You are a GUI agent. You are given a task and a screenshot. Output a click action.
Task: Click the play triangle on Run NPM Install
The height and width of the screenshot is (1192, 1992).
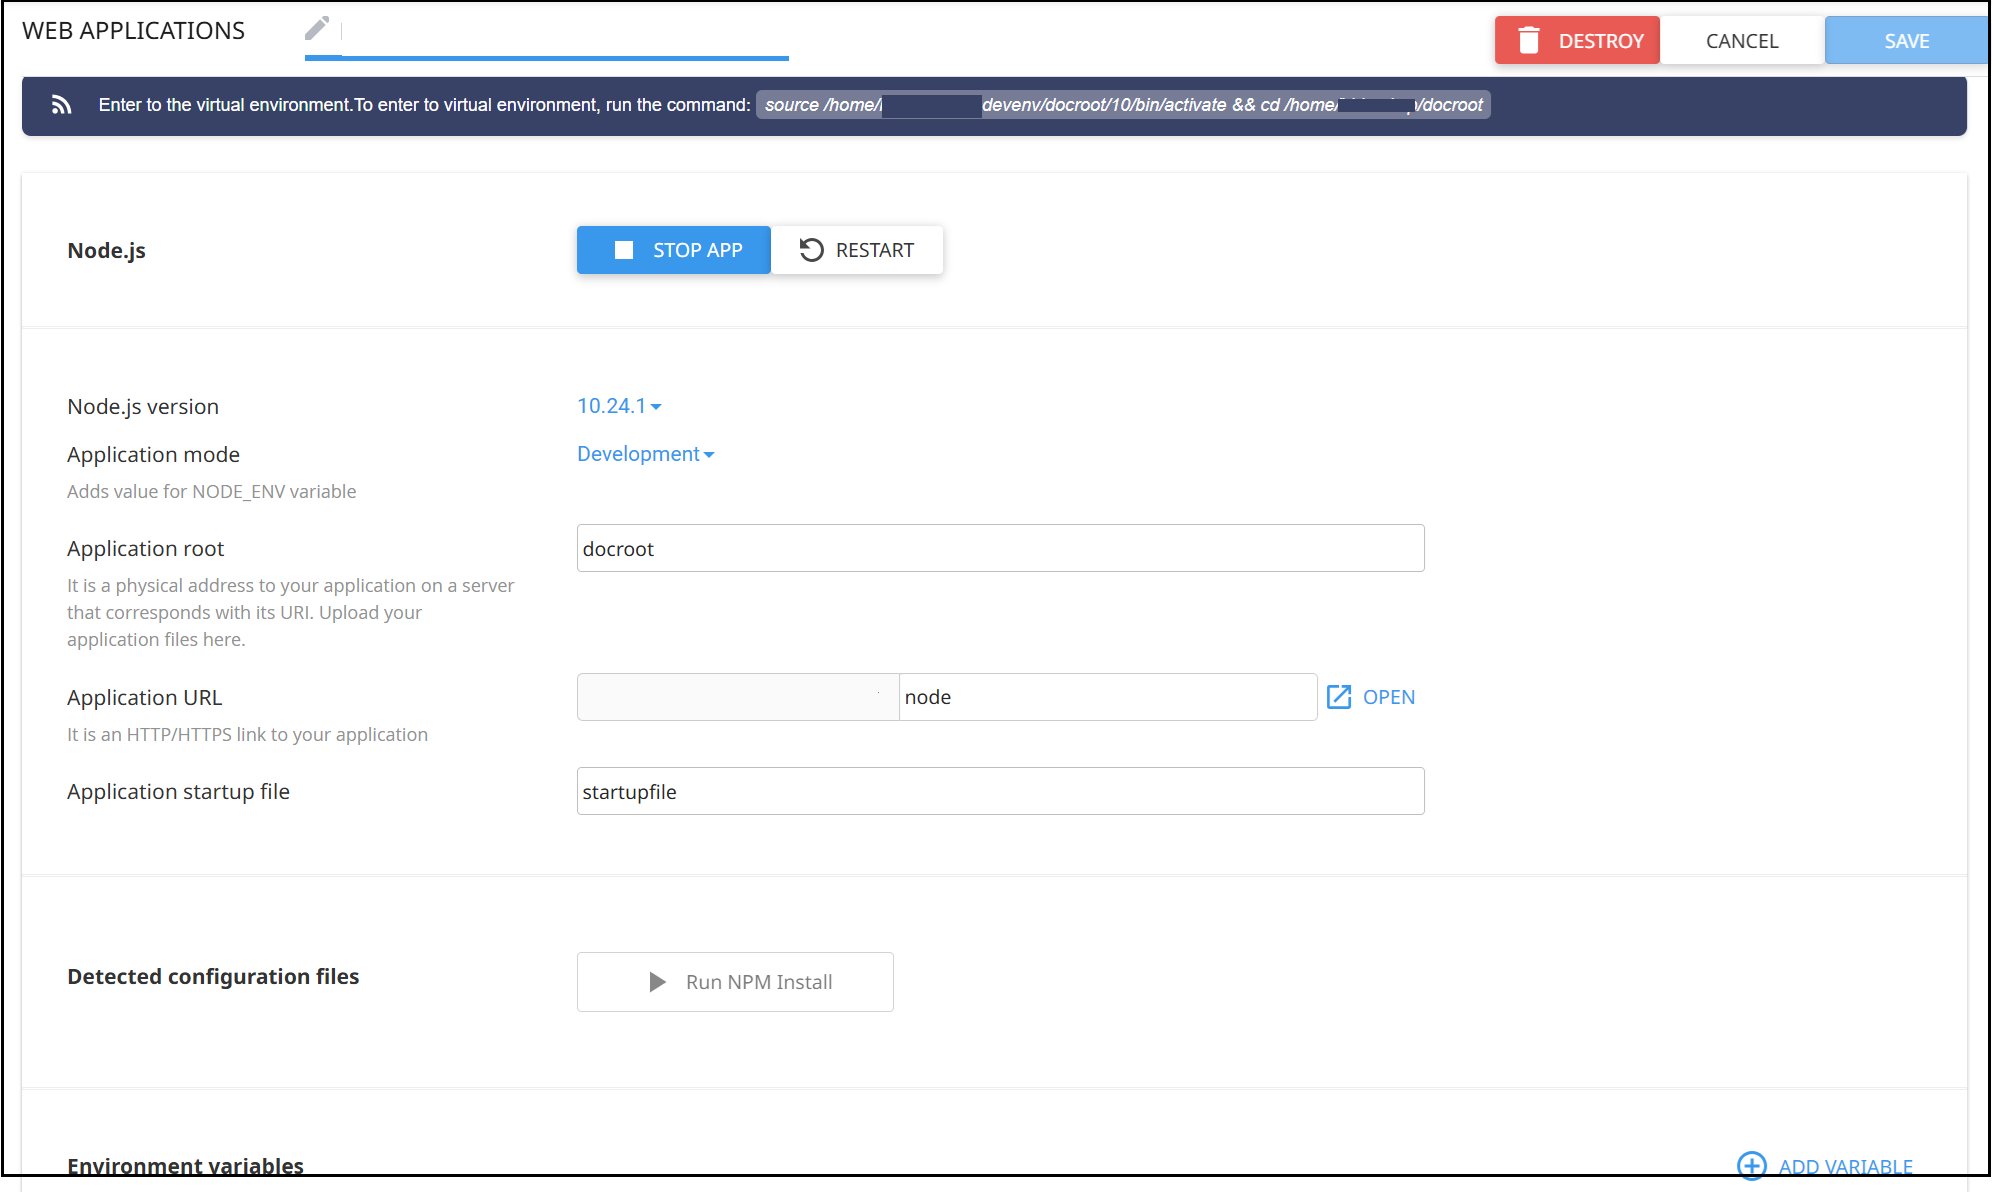(x=657, y=982)
